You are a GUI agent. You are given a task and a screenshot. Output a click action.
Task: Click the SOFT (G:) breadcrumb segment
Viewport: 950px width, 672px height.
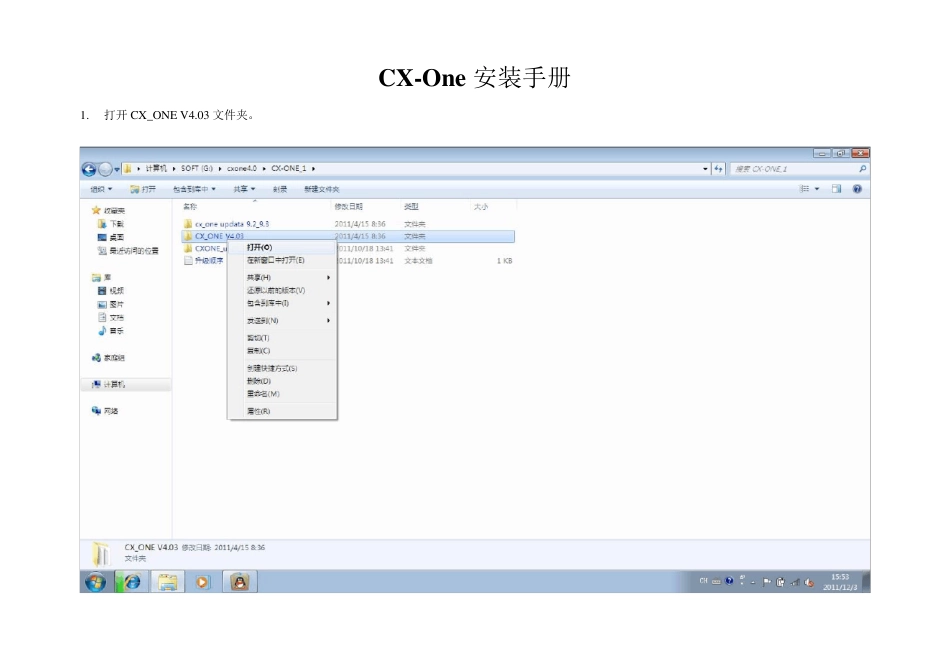(x=197, y=168)
